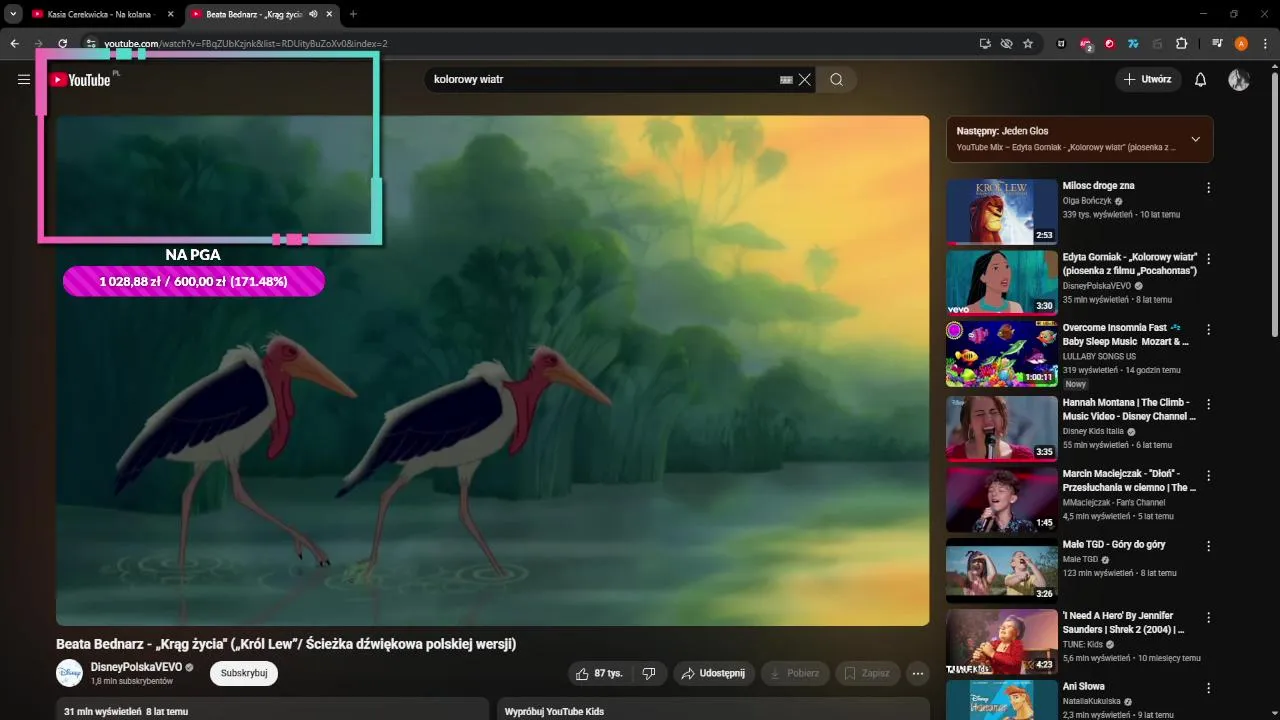Open the Utwórz create button
The height and width of the screenshot is (720, 1280).
point(1148,80)
